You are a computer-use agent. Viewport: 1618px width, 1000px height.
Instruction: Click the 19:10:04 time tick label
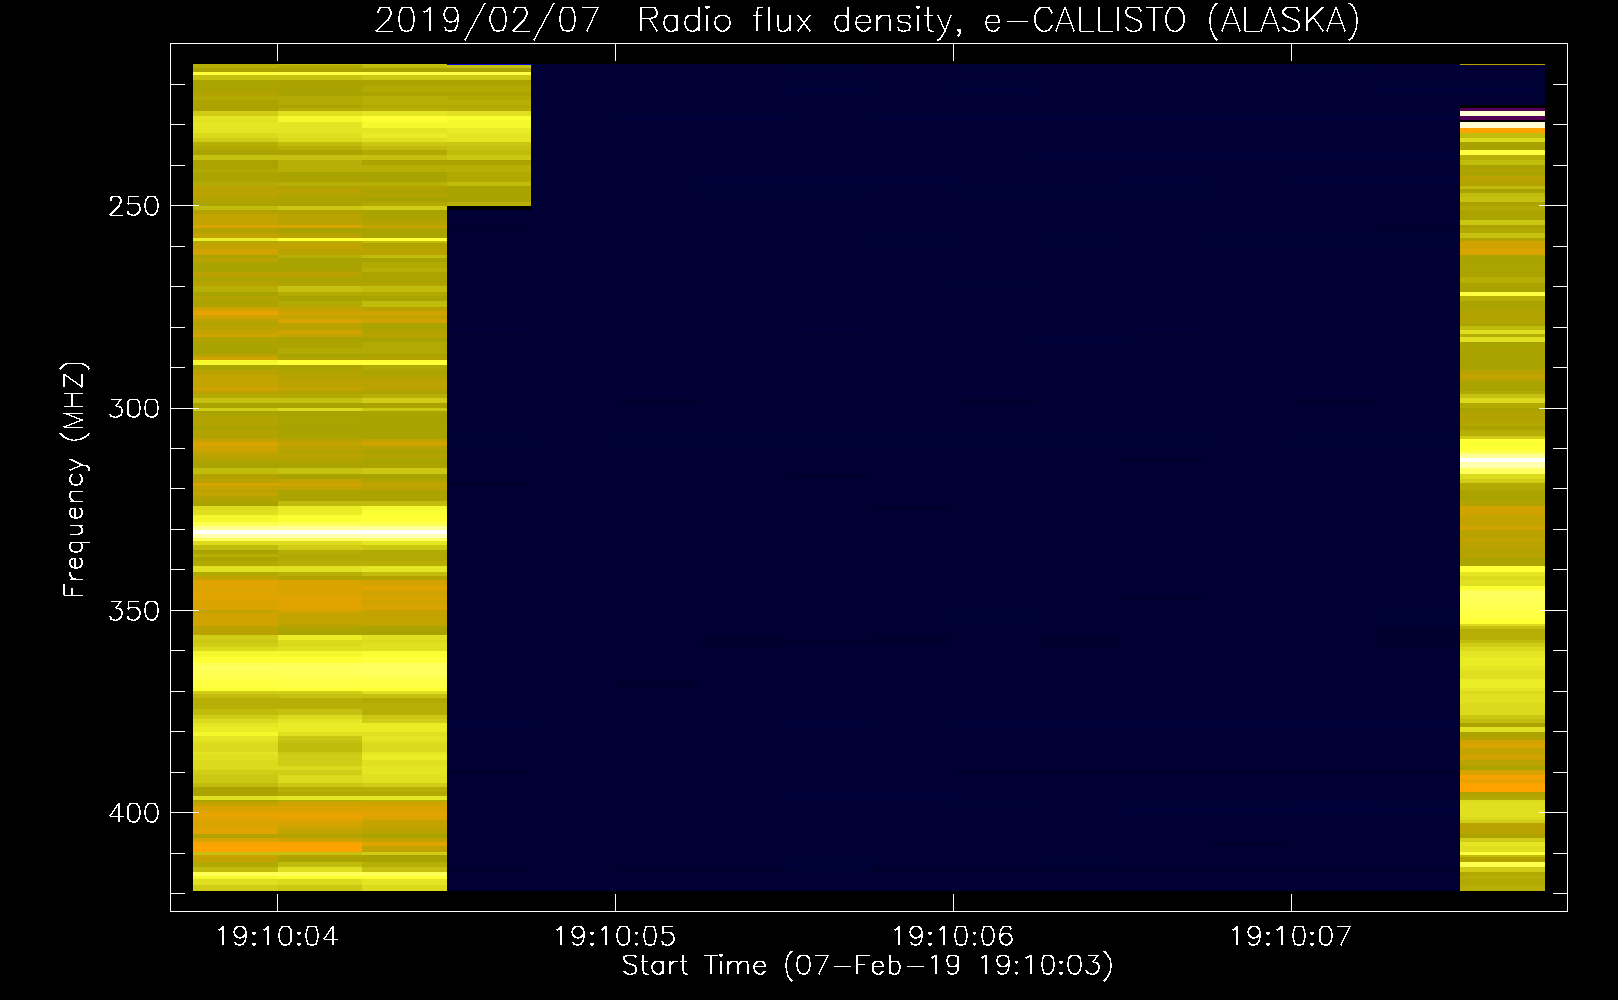[277, 936]
